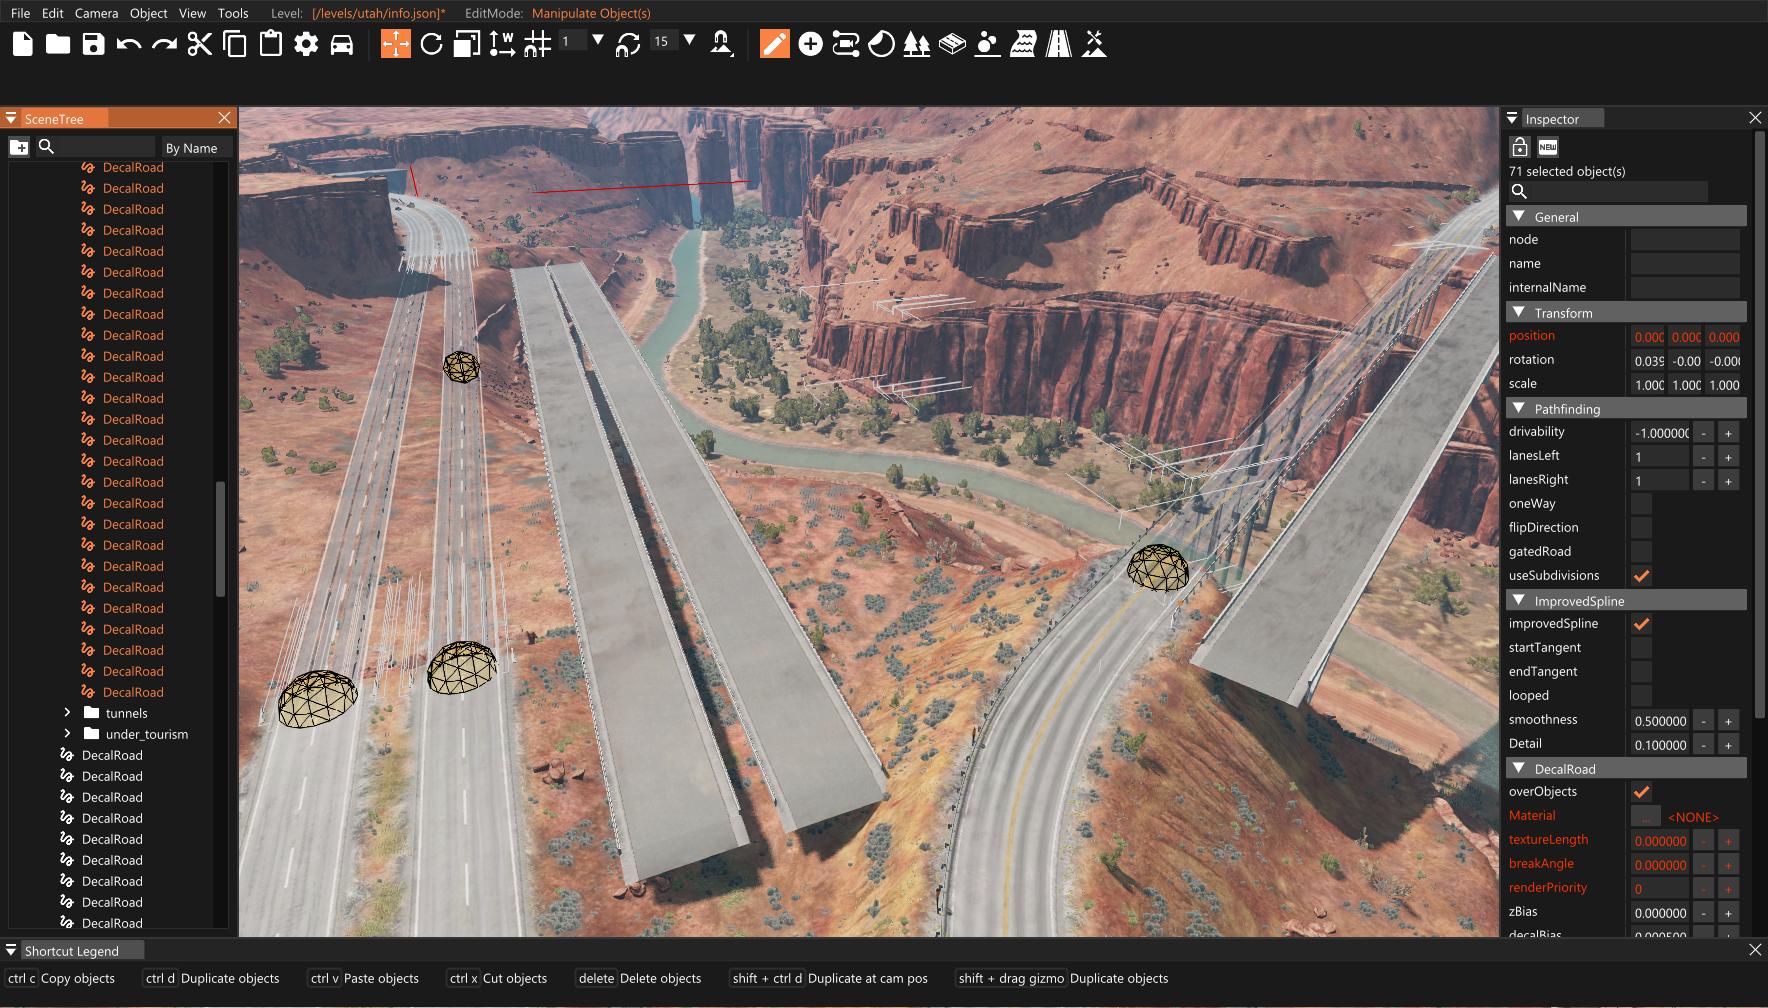Collapse the DecalRoad section
Image resolution: width=1768 pixels, height=1008 pixels.
(1519, 768)
